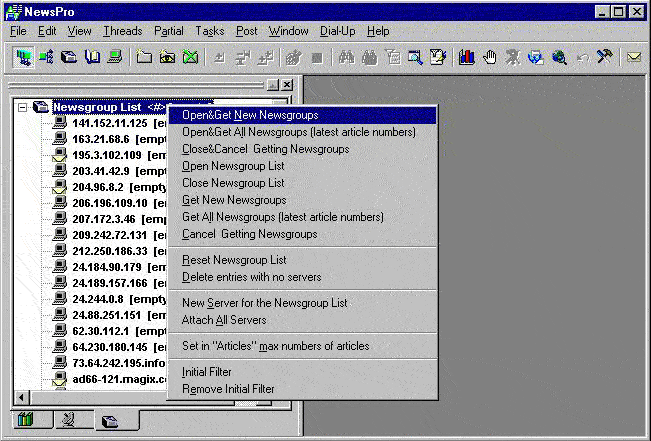Click the open book toolbar icon

pos(92,57)
